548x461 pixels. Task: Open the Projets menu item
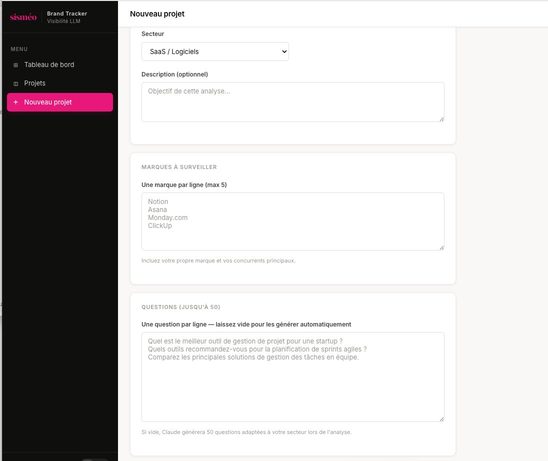tap(60, 83)
